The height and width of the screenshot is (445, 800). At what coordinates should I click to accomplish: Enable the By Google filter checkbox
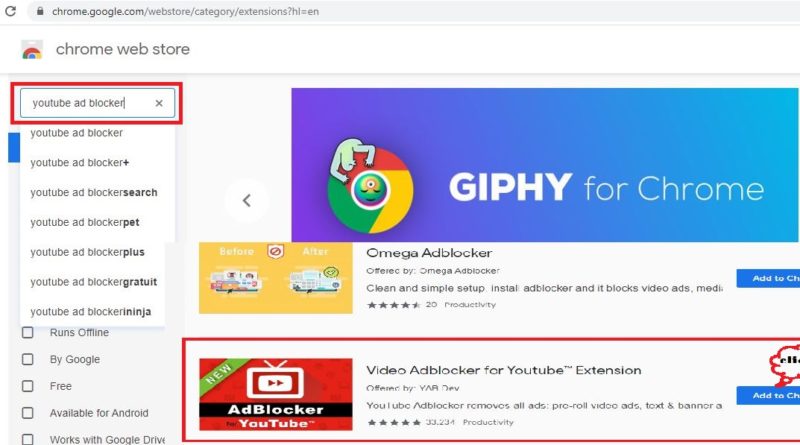(x=28, y=359)
